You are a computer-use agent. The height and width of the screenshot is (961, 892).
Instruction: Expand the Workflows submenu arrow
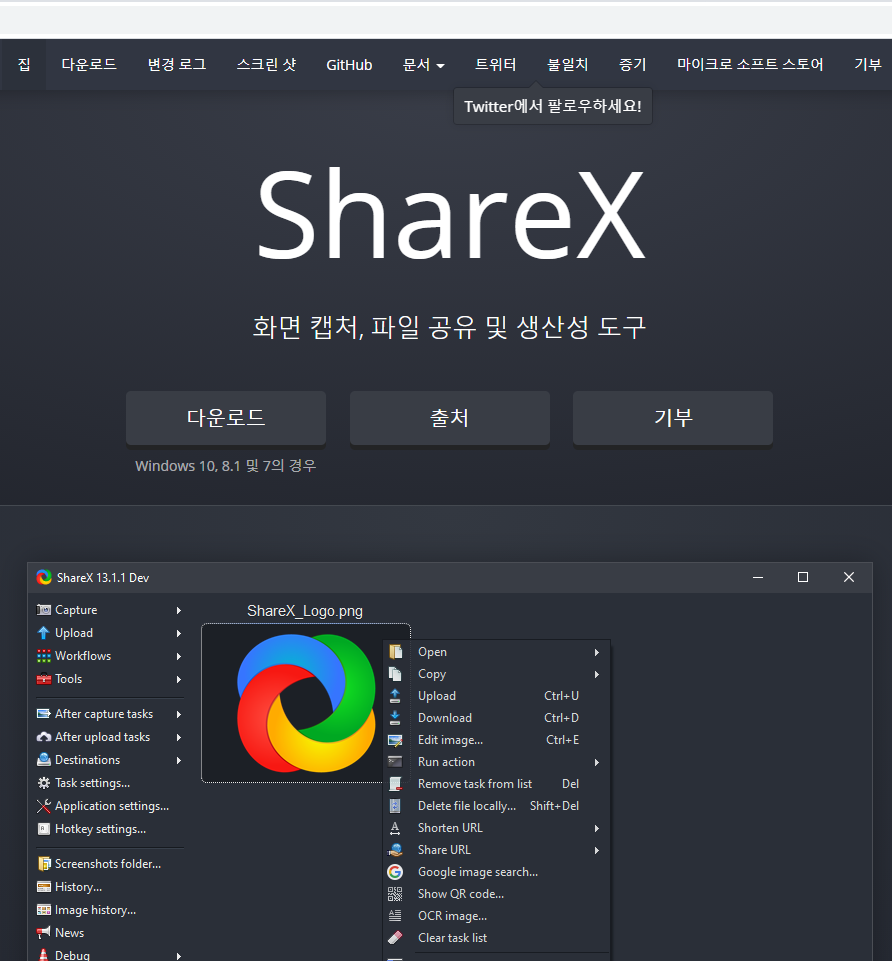coord(178,656)
